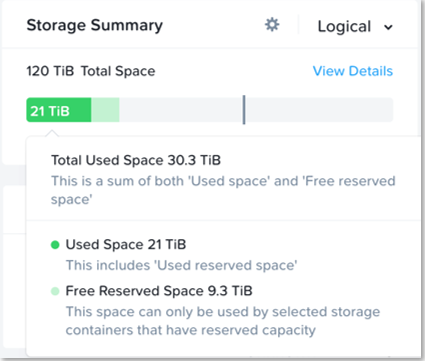The height and width of the screenshot is (361, 425).
Task: Click the chevron beside Logical
Action: point(388,27)
